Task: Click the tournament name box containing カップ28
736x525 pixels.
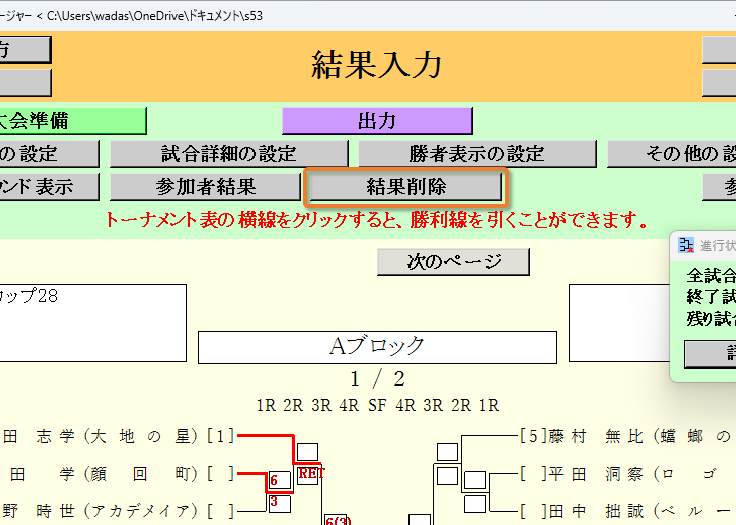Action: click(x=93, y=323)
